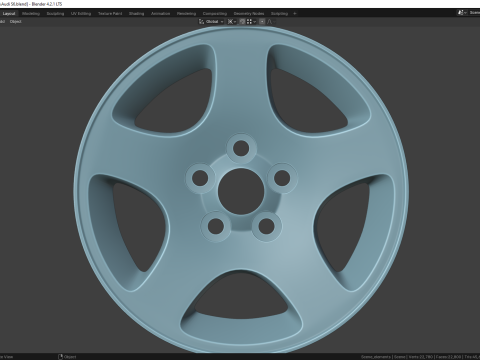Toggle proportional editing button
The image size is (480, 360).
pos(262,22)
